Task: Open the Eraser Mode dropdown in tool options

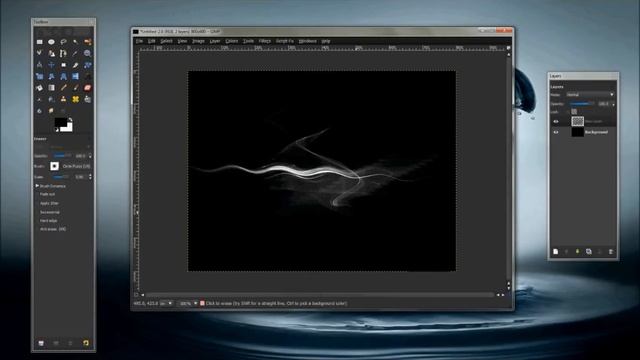Action: pyautogui.click(x=70, y=147)
